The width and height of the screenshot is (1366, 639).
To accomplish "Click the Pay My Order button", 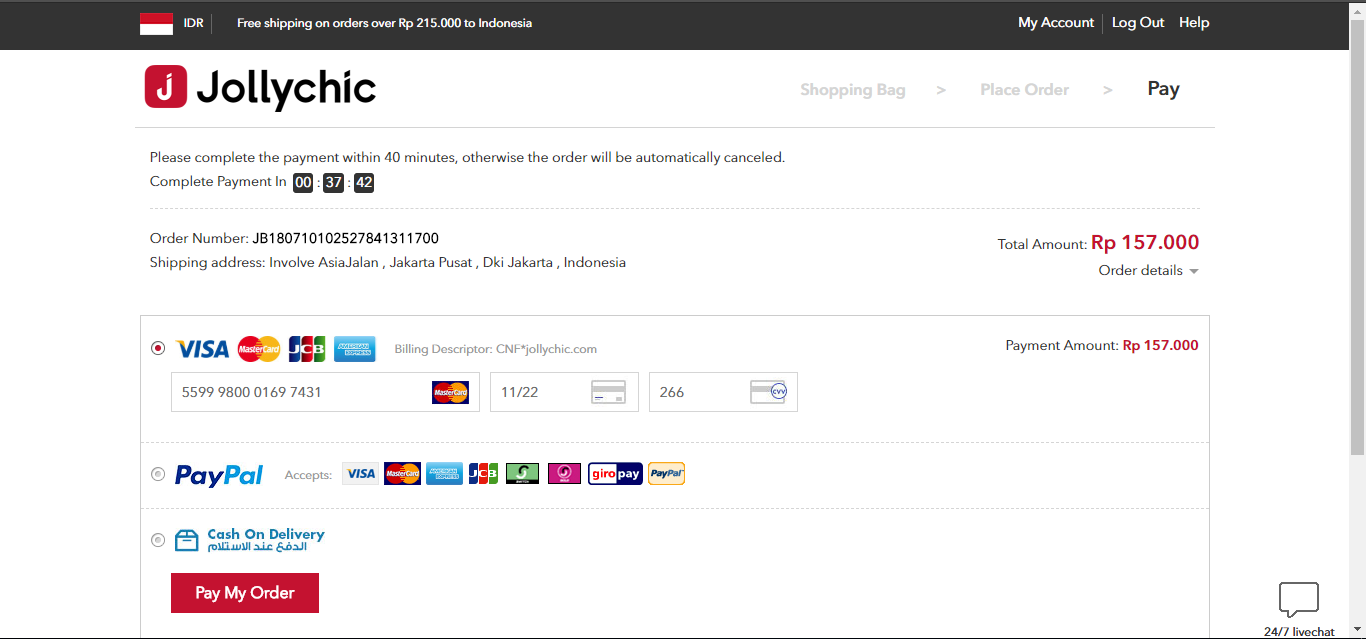I will pyautogui.click(x=245, y=593).
